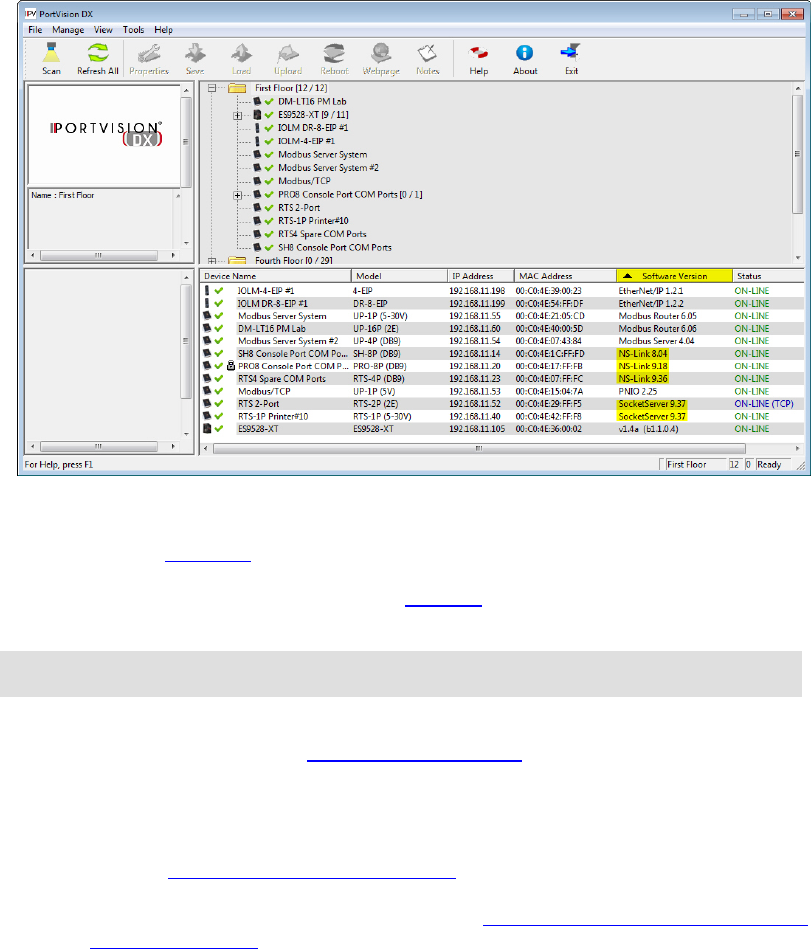Viewport: 811px width, 949px height.
Task: Sort by MAC Address column header
Action: pyautogui.click(x=565, y=276)
